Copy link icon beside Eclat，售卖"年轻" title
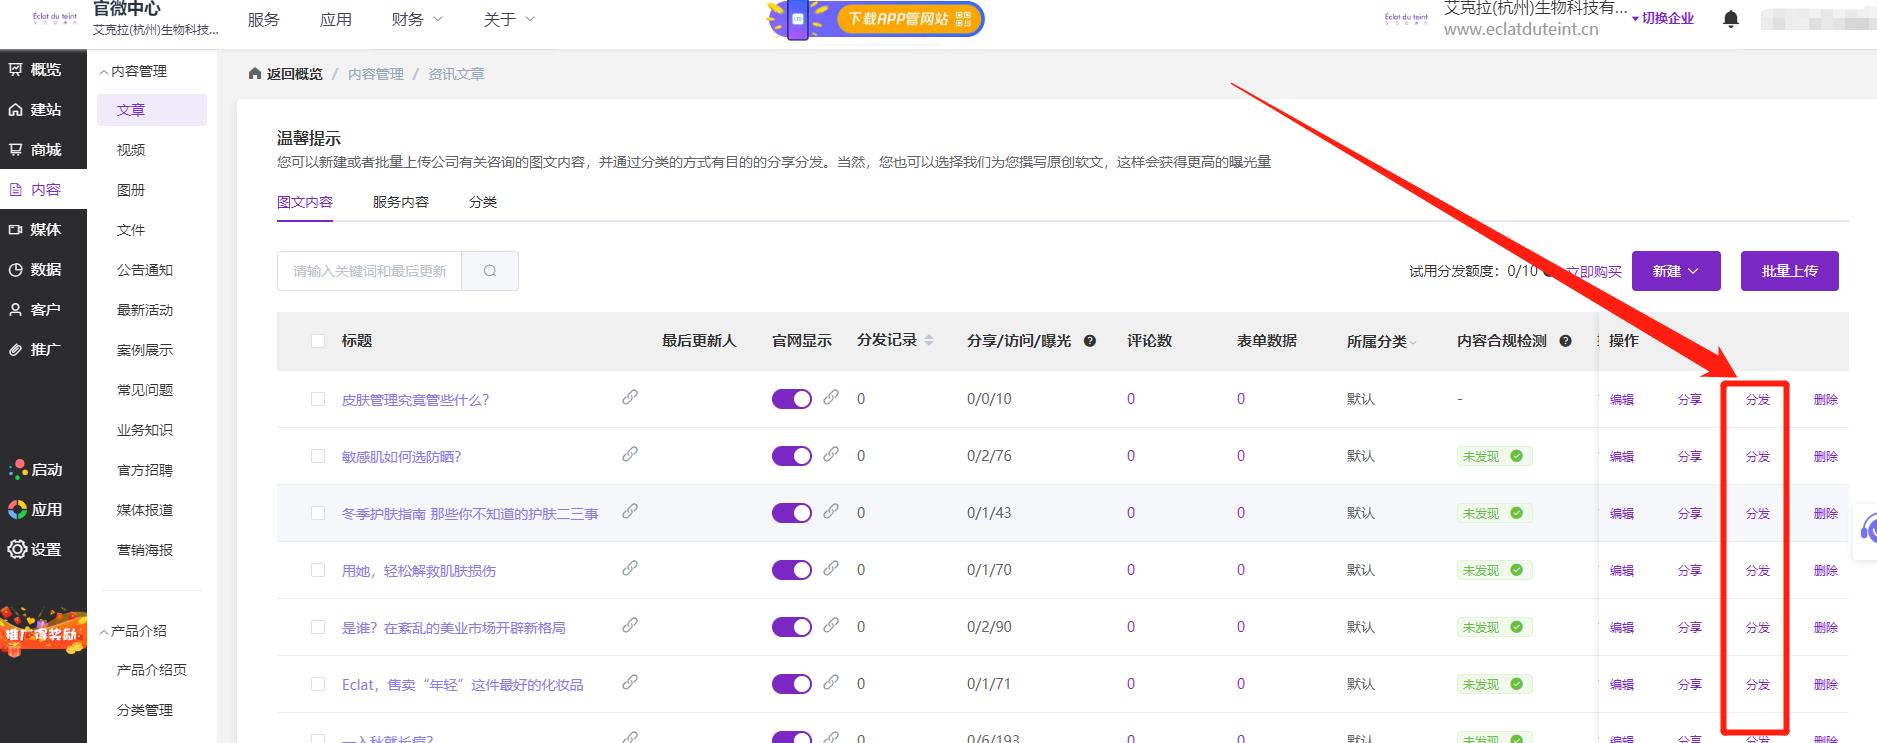 coord(630,682)
